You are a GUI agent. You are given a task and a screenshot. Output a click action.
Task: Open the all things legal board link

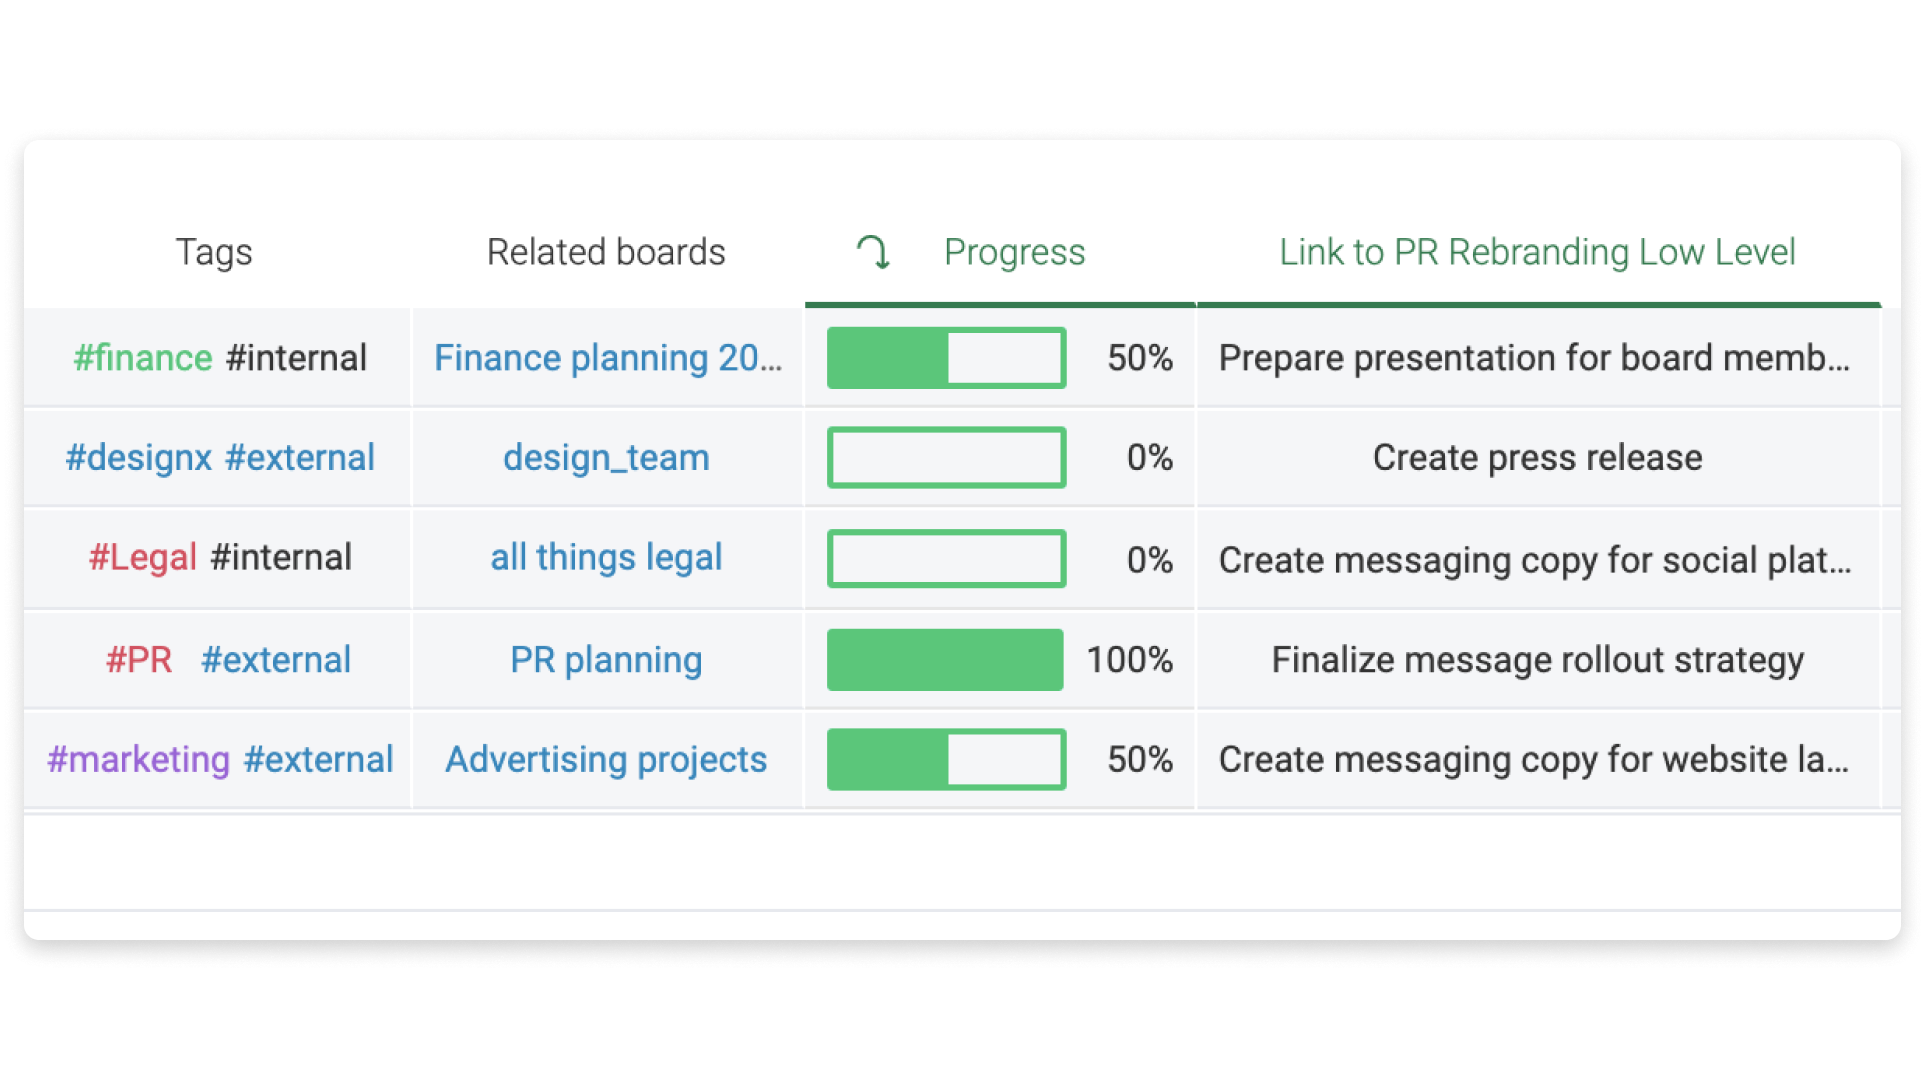(x=606, y=557)
